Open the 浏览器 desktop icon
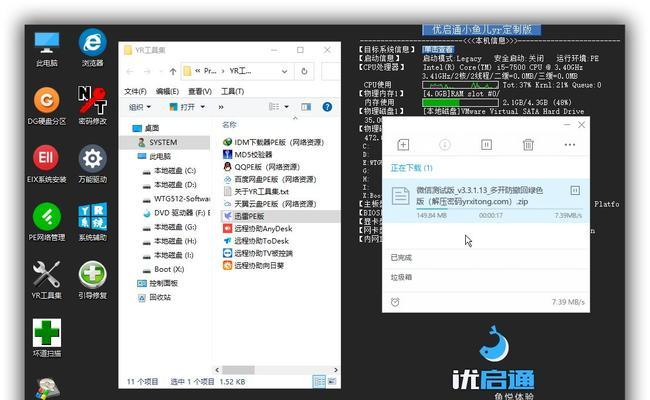The height and width of the screenshot is (400, 650). point(92,48)
